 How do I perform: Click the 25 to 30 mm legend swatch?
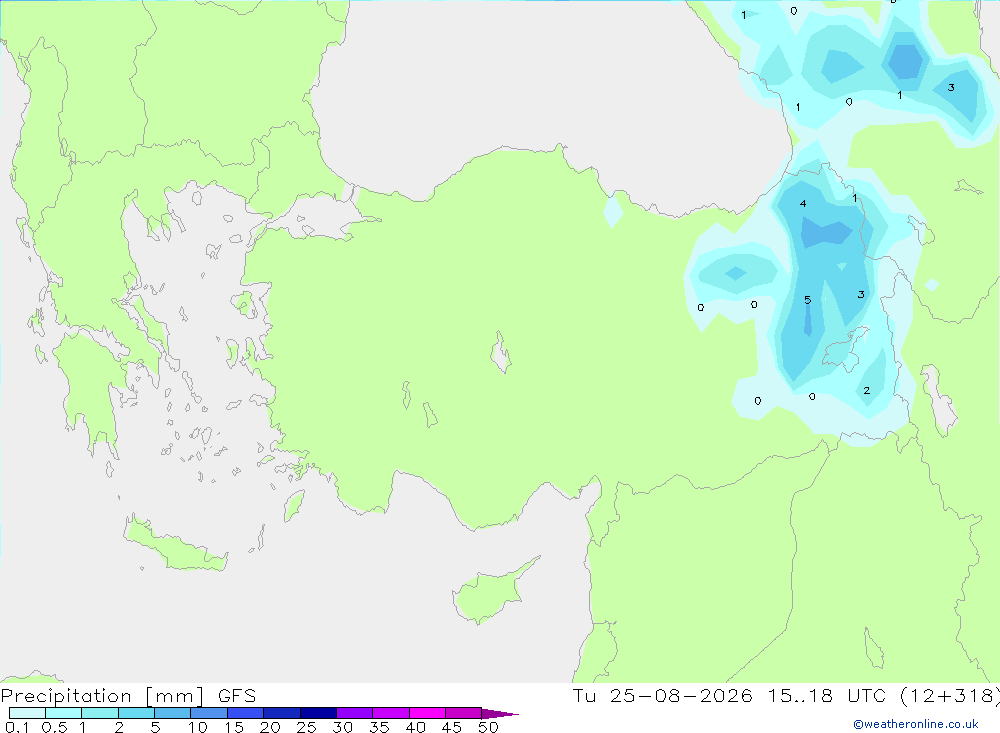(318, 713)
